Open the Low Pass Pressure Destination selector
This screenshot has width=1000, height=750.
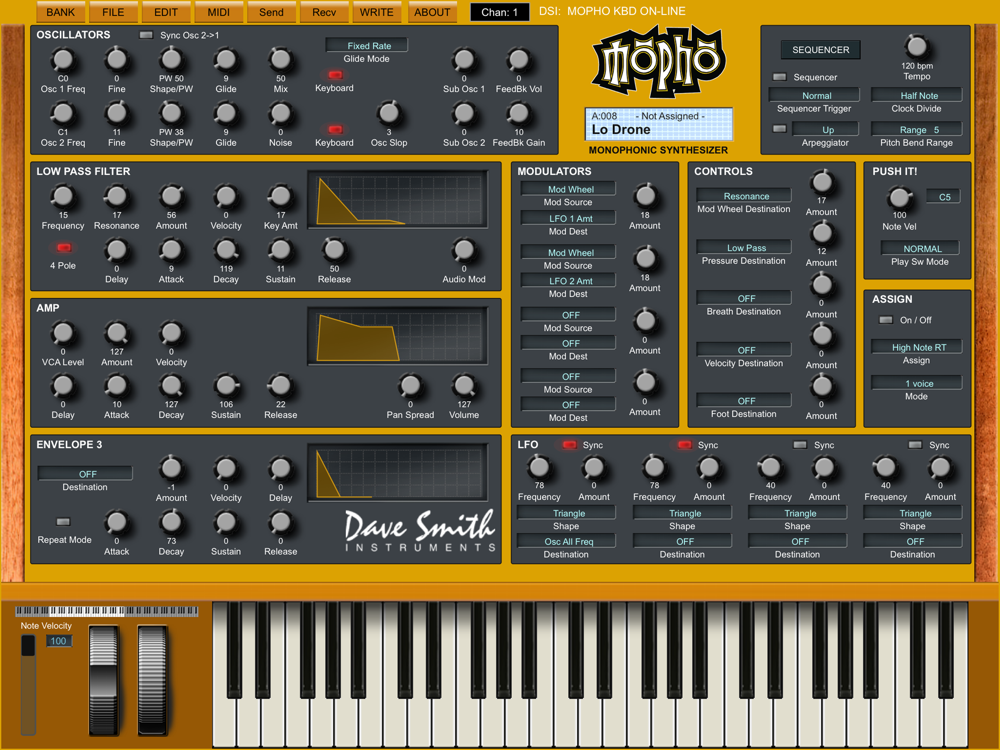(744, 247)
